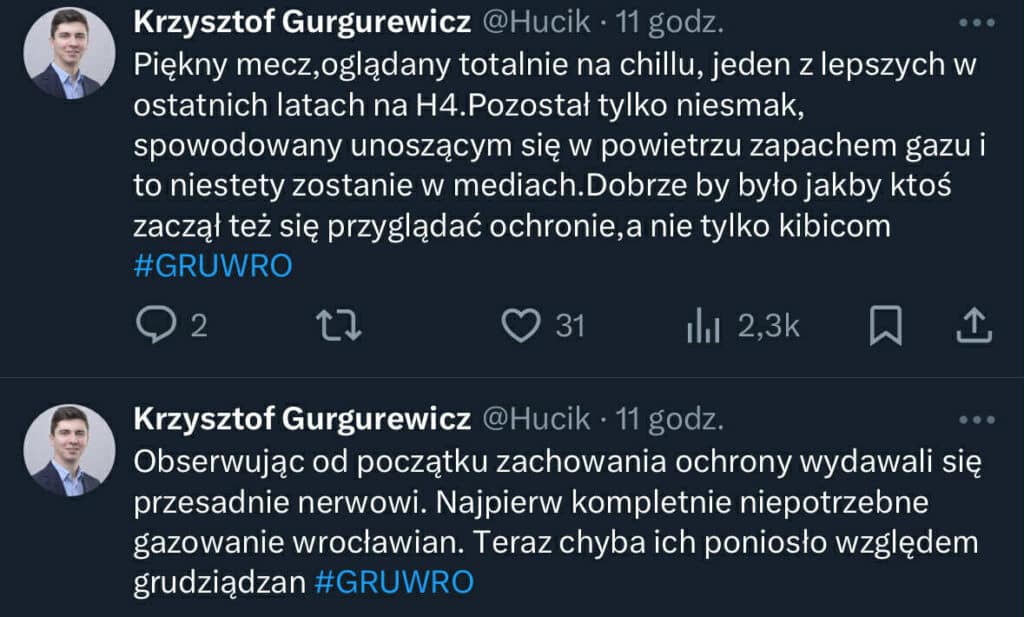The image size is (1024, 617).
Task: Retweet the "Piękny mecz" tweet
Action: (338, 326)
